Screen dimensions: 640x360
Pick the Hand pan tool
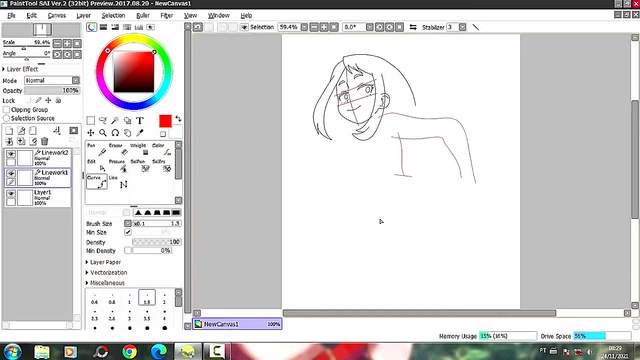point(127,133)
